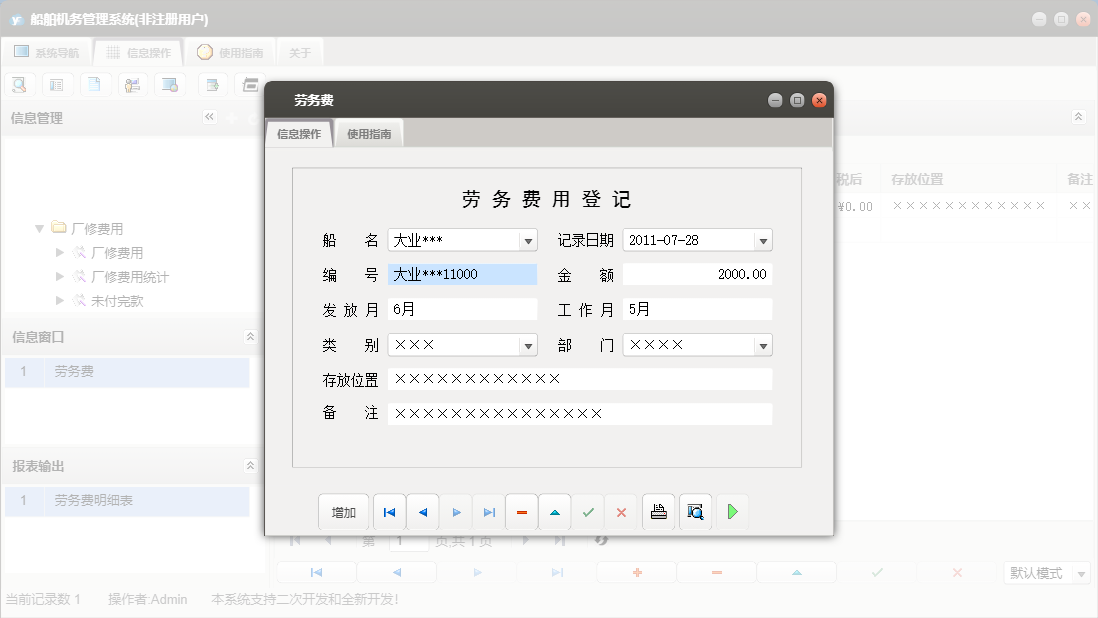Image resolution: width=1098 pixels, height=618 pixels.
Task: Click the 增加 button to add a record
Action: (x=343, y=511)
